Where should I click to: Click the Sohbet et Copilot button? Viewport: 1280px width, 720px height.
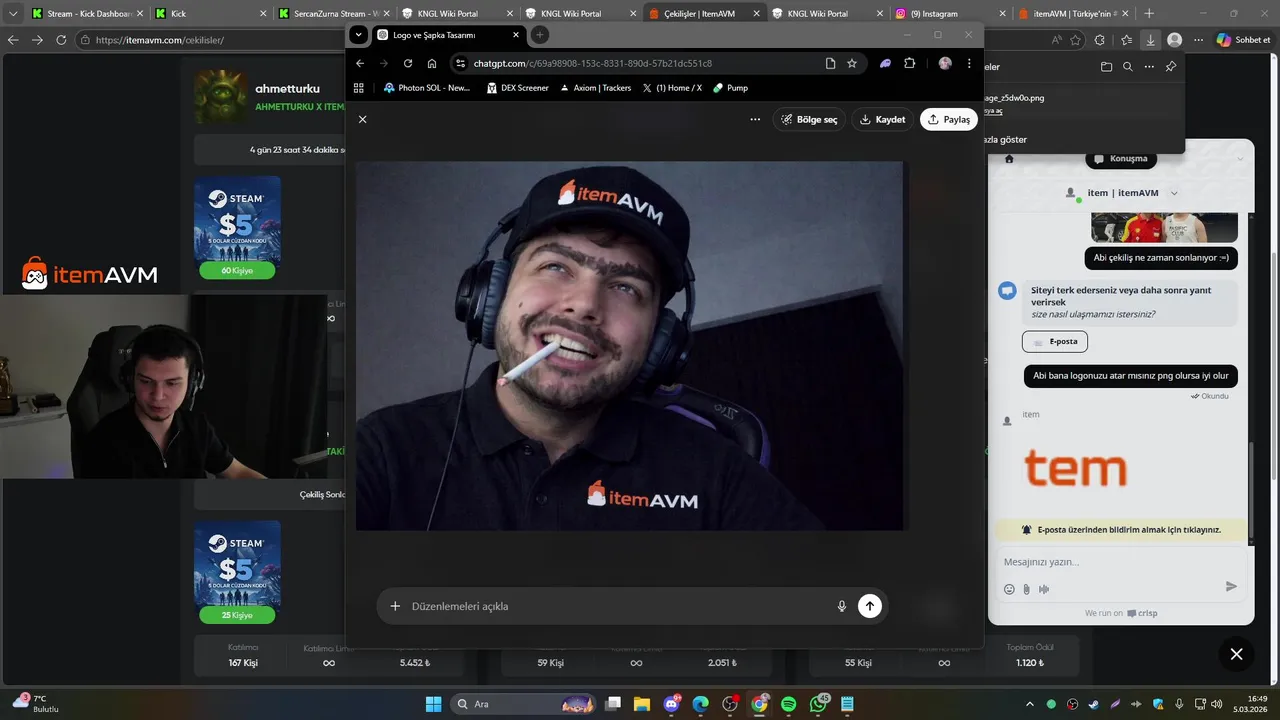(1243, 40)
